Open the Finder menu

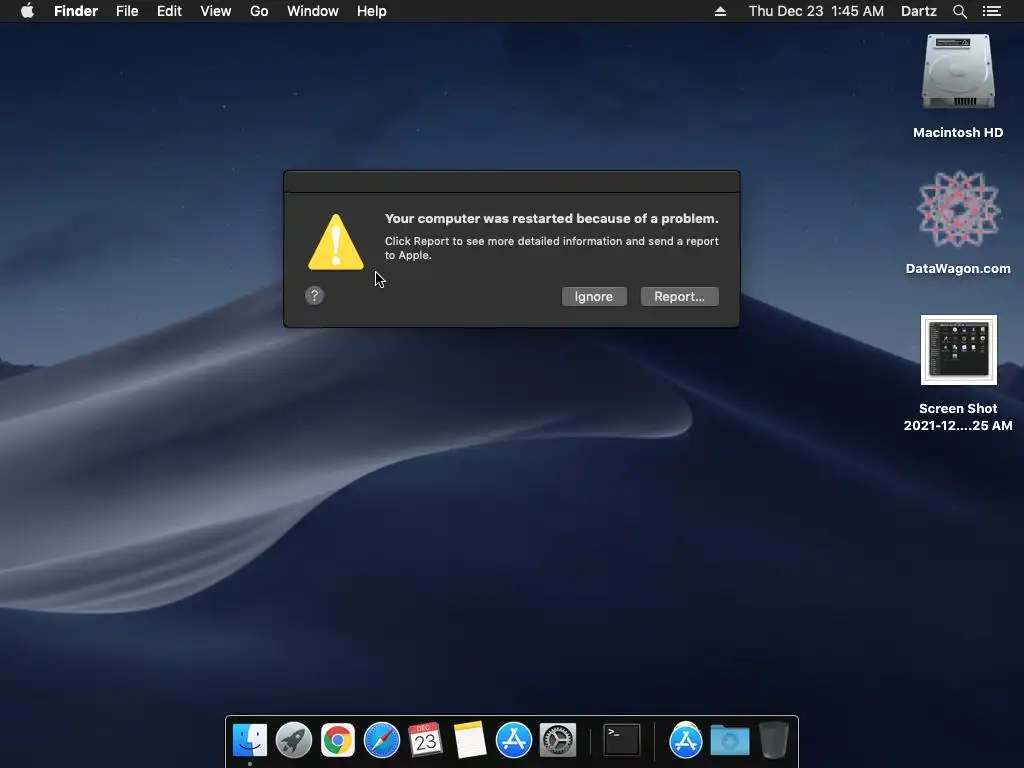(x=76, y=11)
